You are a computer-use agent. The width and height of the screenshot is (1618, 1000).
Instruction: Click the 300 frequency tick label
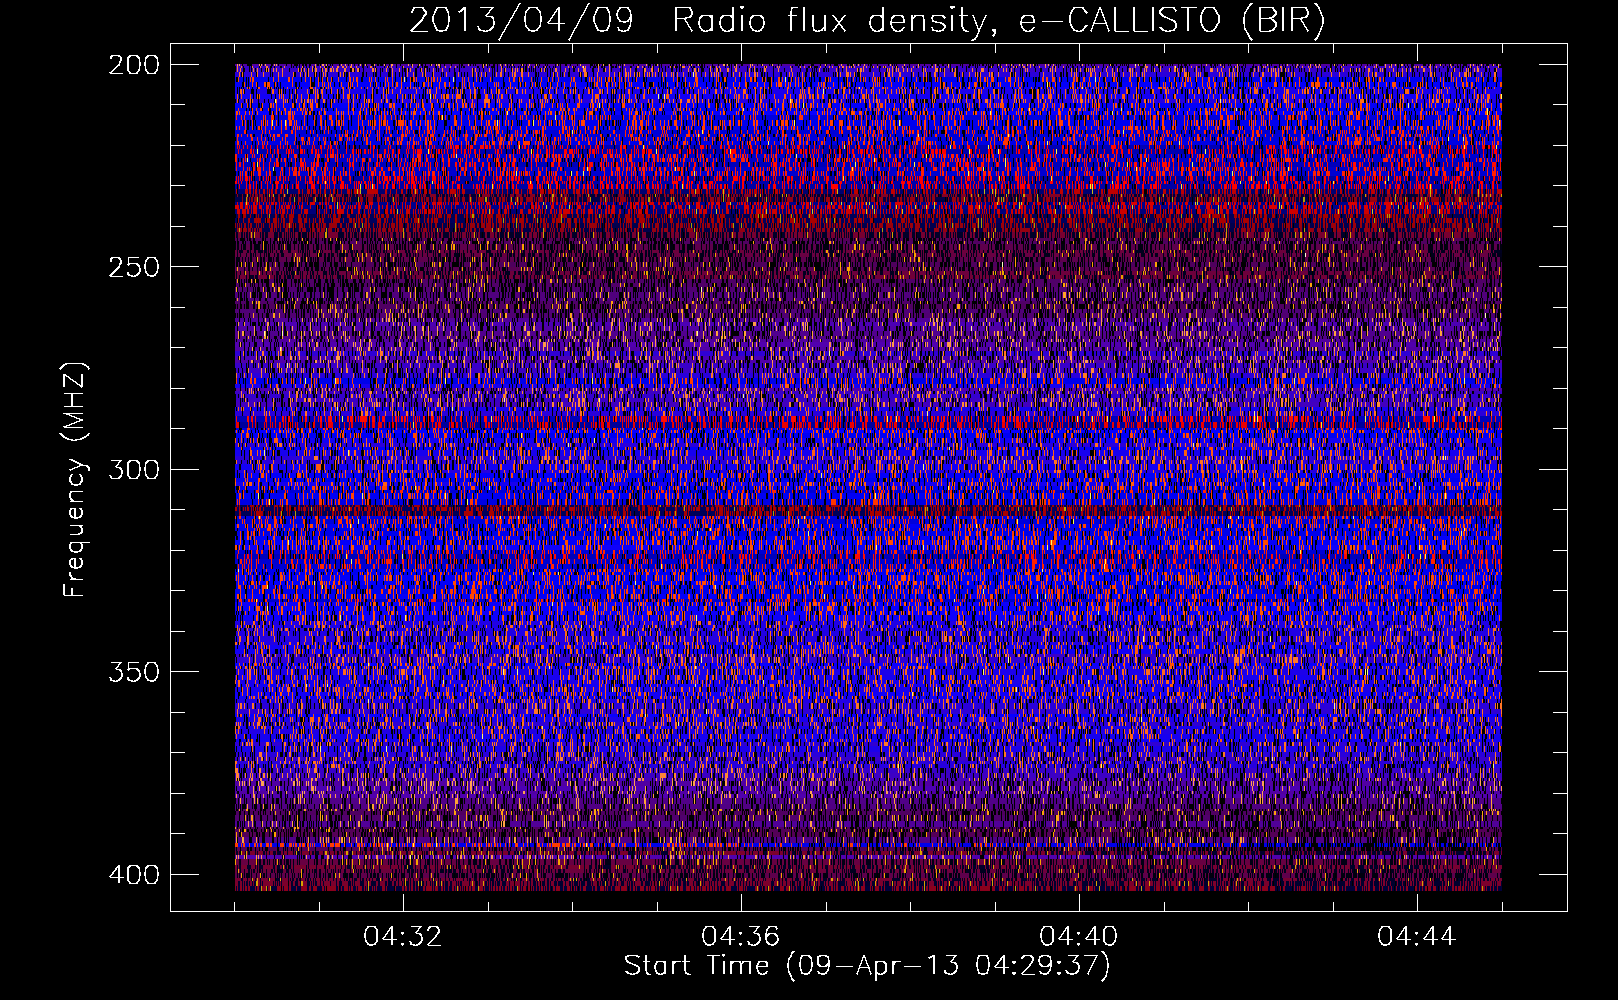(134, 470)
